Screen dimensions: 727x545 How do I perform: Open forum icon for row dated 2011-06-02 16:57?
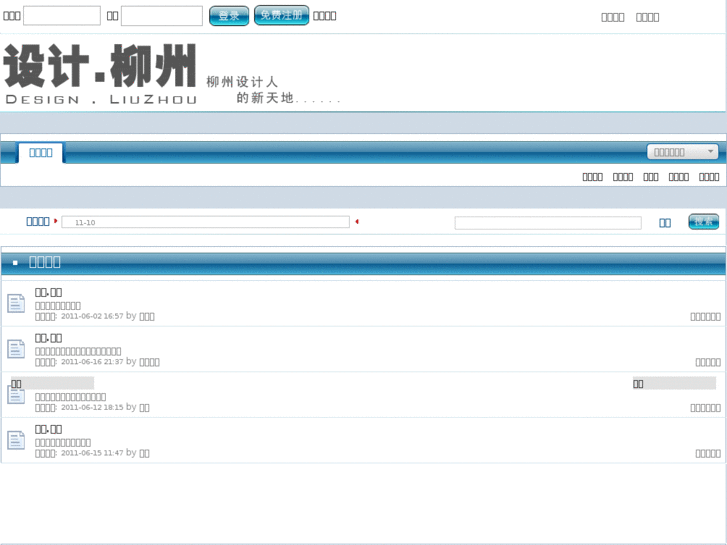pos(16,304)
